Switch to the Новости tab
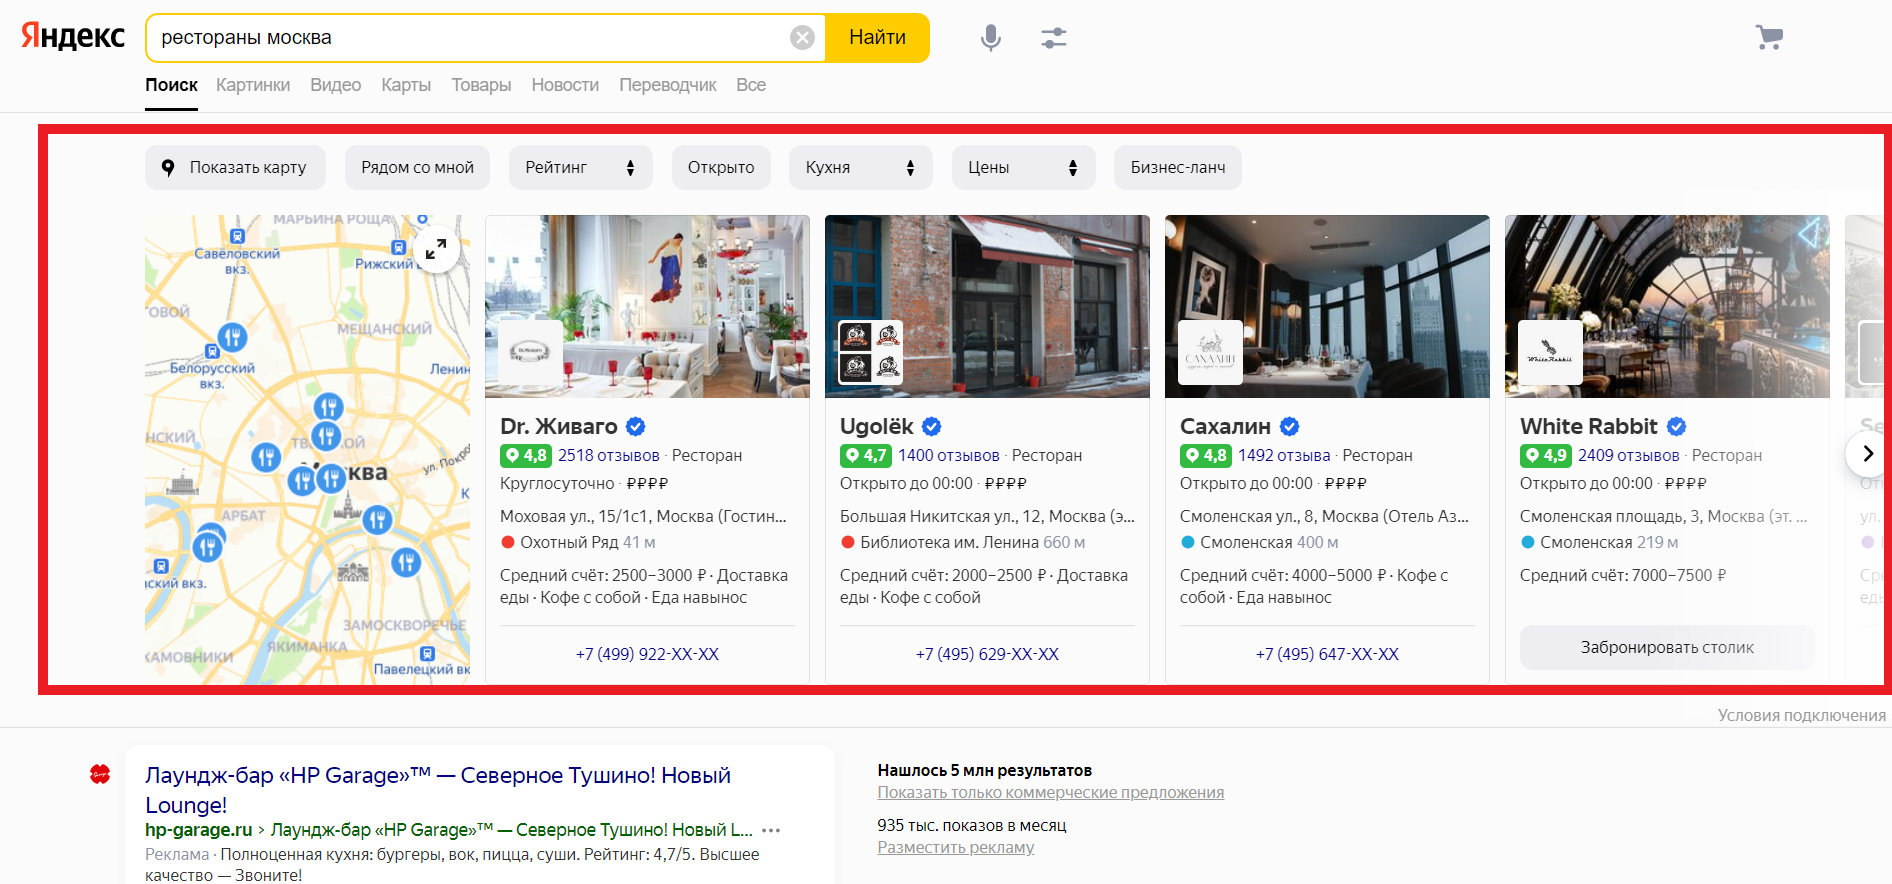 [x=565, y=85]
